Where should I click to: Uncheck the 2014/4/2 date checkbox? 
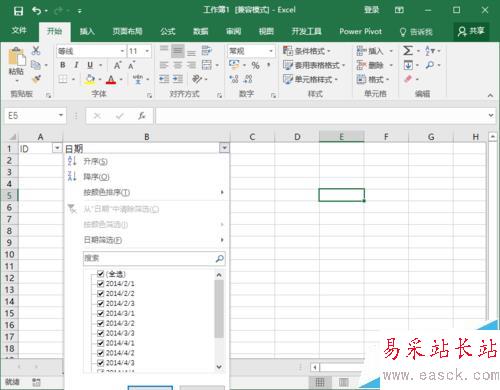(x=100, y=353)
